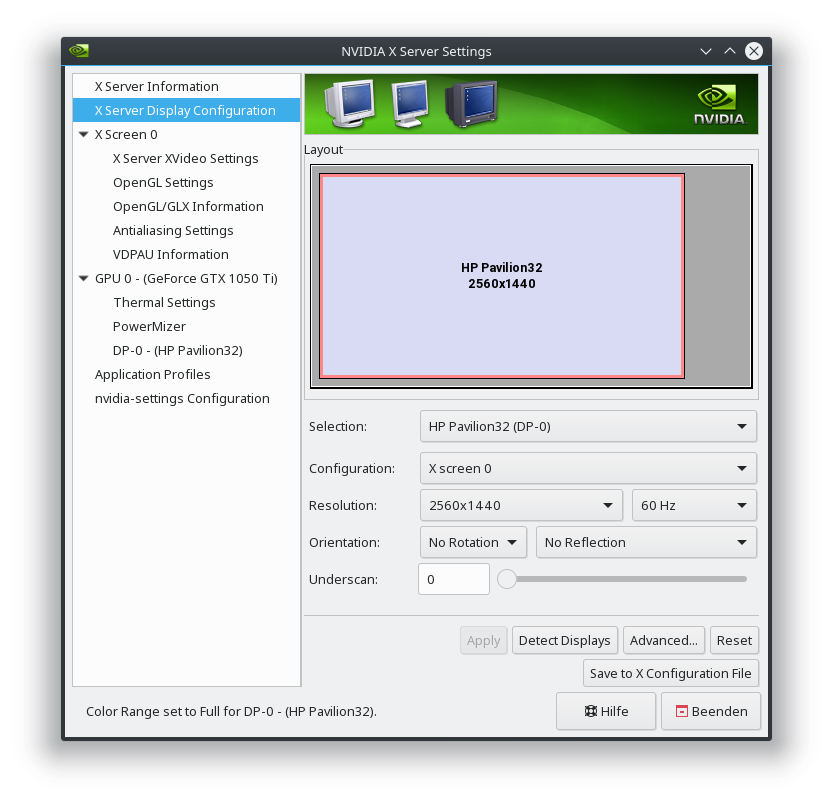Click the beige CRT monitor banner image
This screenshot has width=833, height=802.
pos(349,104)
